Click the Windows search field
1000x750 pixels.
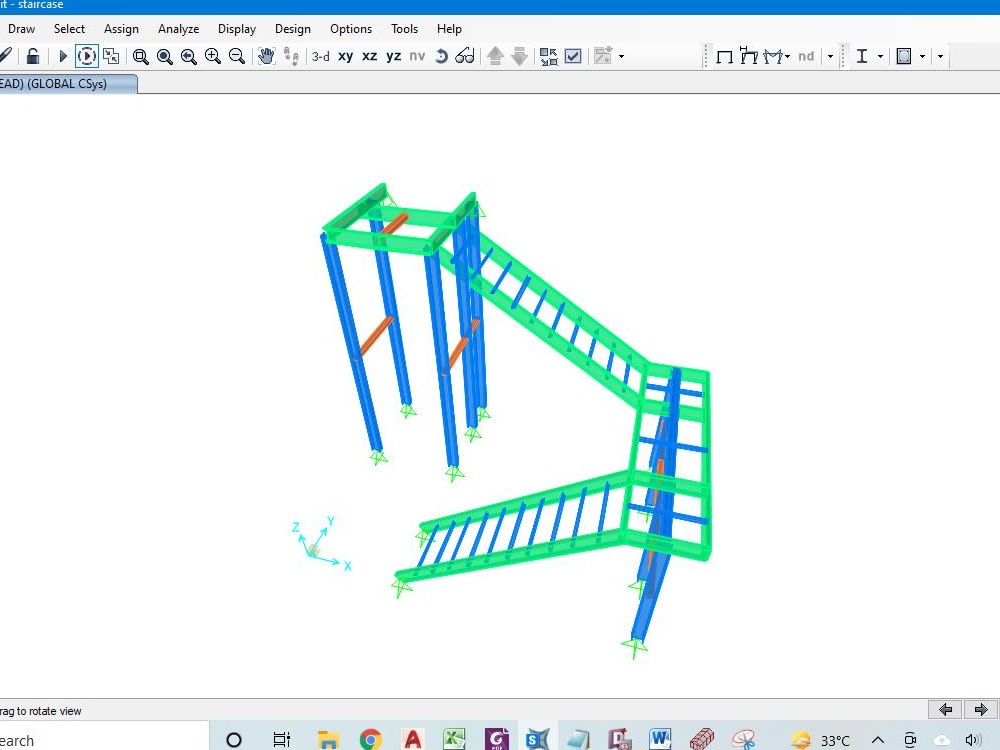[x=100, y=738]
